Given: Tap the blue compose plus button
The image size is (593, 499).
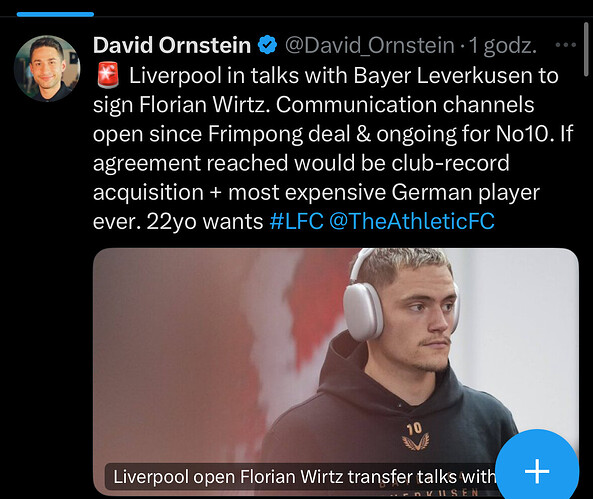Looking at the screenshot, I should [537, 471].
